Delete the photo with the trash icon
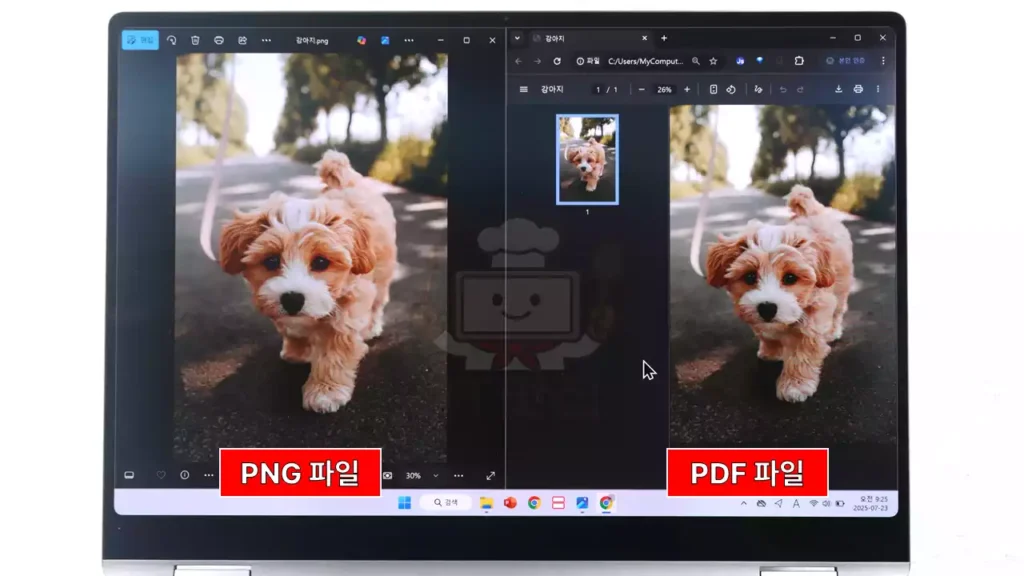The image size is (1024, 576). pos(195,40)
